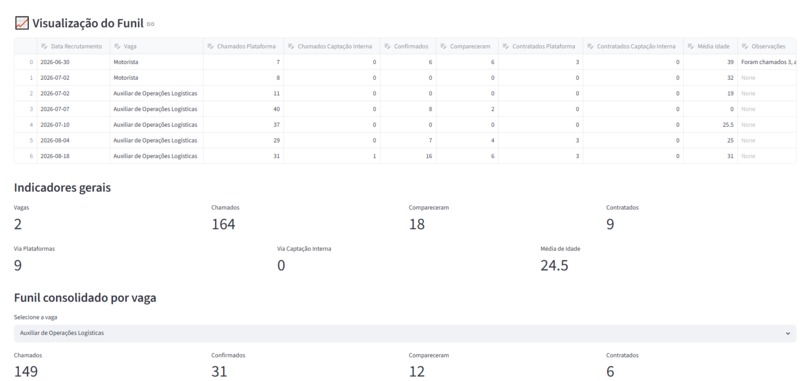Sort by Data Recrutamento column header

[74, 46]
